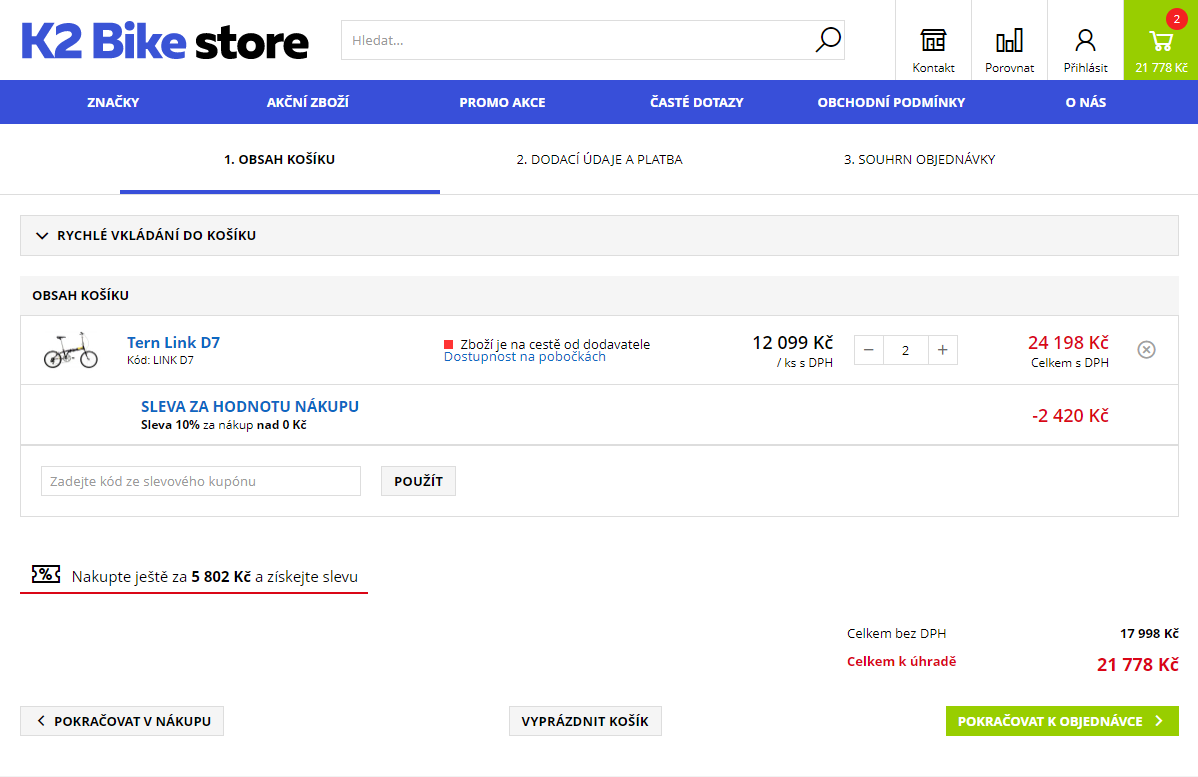Screen dimensions: 1198x777
Task: Open the Tern Link D7 product link
Action: tap(173, 342)
